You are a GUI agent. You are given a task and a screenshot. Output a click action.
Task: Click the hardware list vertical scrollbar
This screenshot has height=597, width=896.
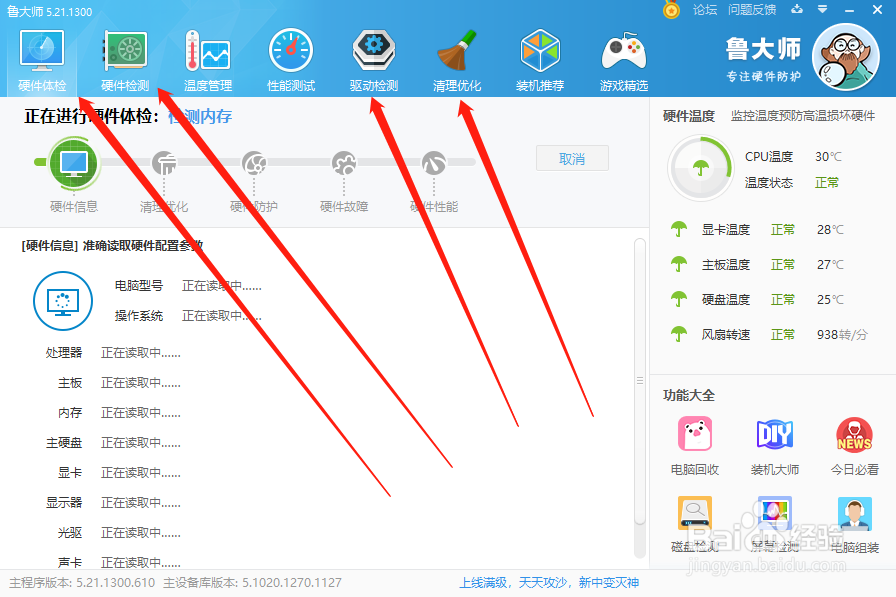[640, 380]
